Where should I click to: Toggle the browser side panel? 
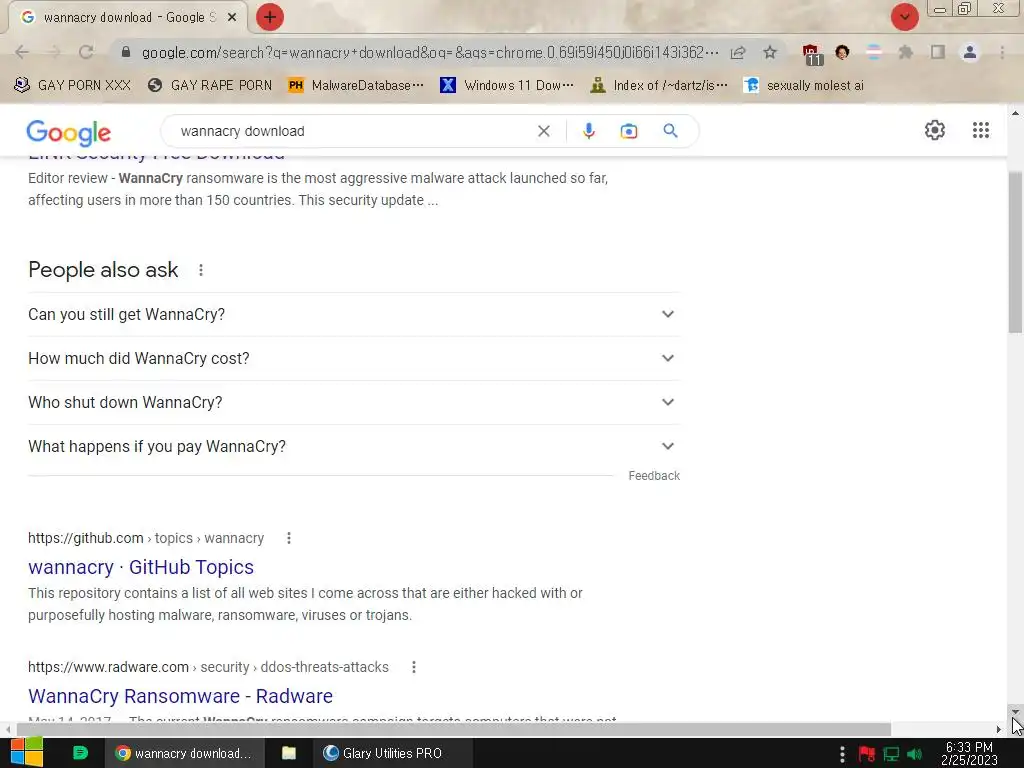[938, 52]
